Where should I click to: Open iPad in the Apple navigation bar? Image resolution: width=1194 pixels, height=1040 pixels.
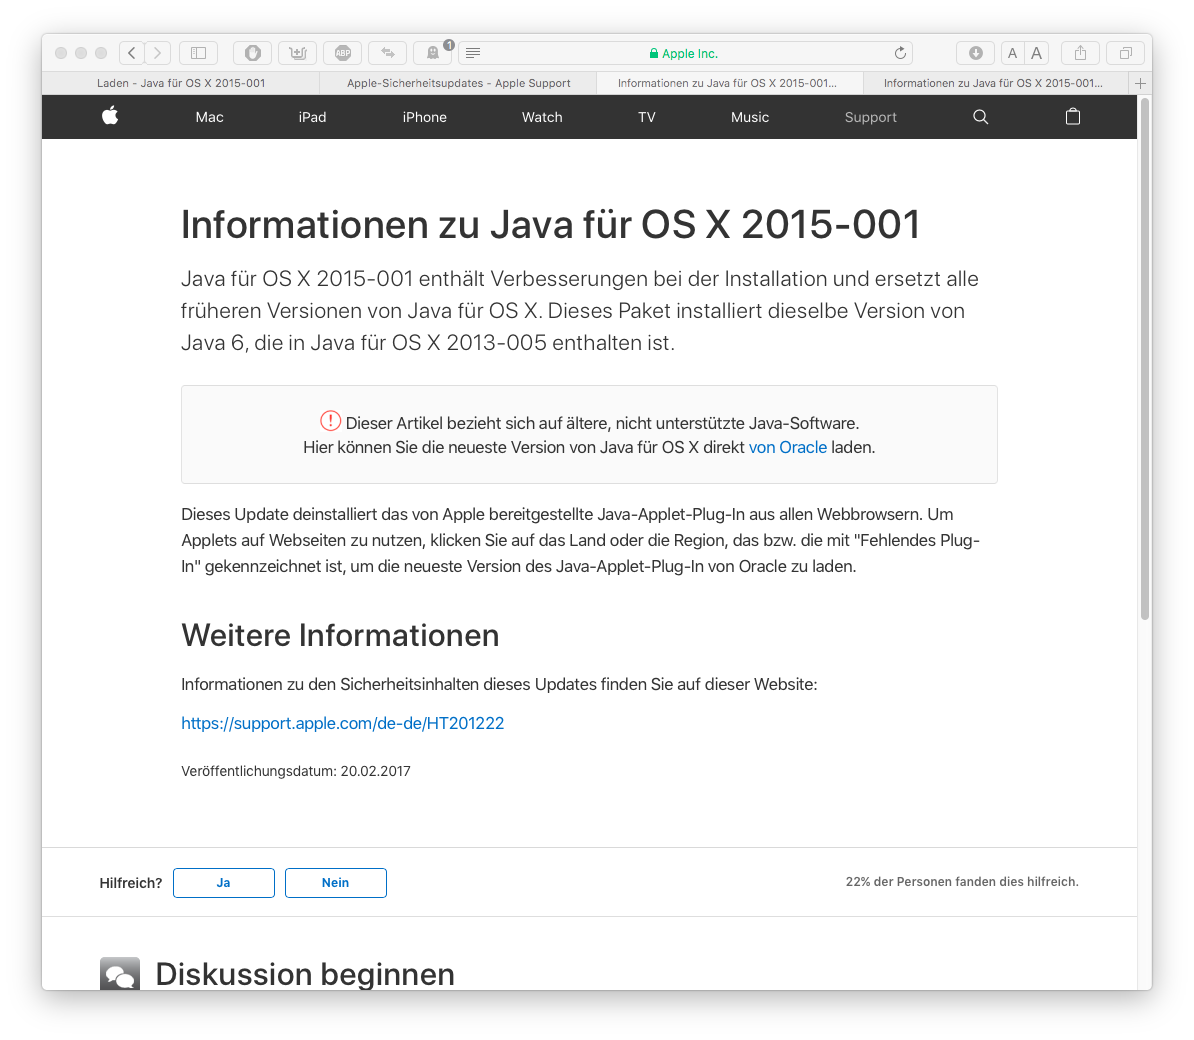coord(312,117)
